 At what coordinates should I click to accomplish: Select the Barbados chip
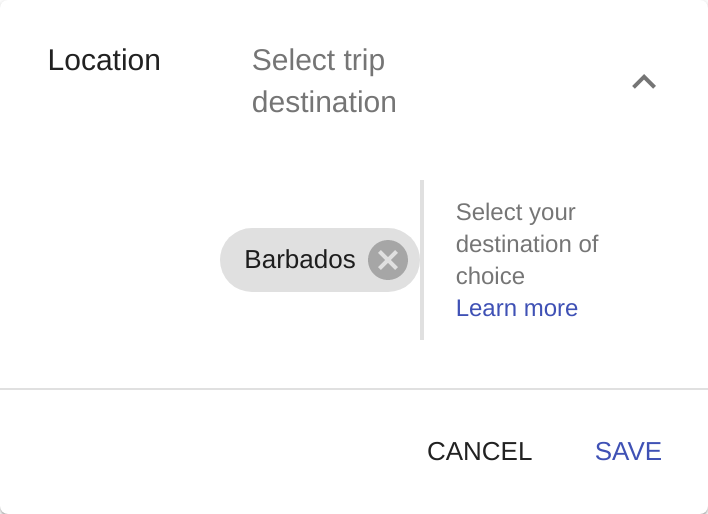(x=299, y=260)
